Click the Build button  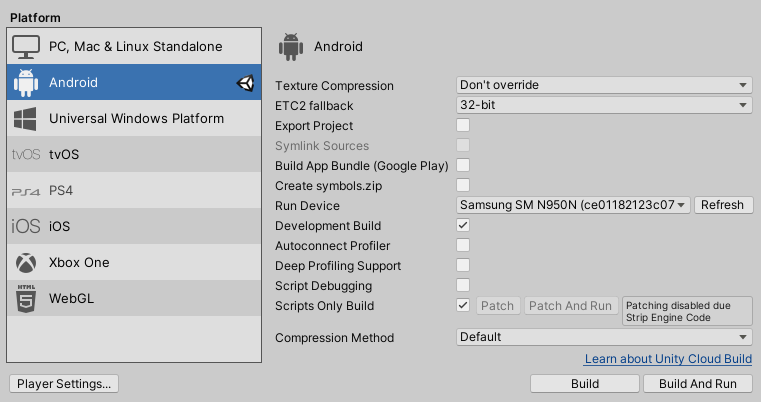click(585, 384)
